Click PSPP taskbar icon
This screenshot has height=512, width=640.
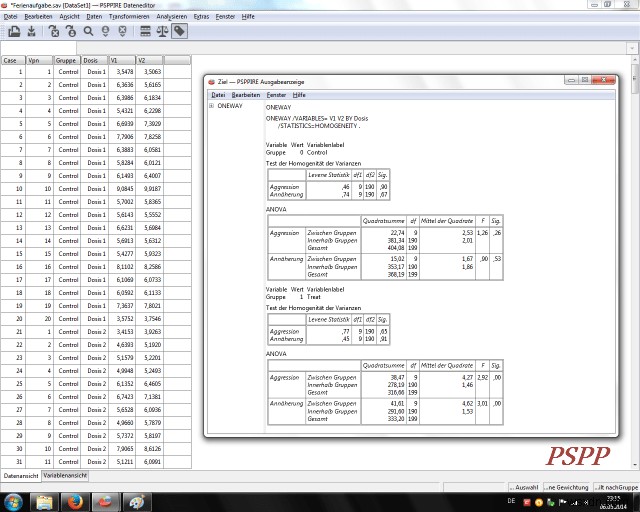pos(106,502)
